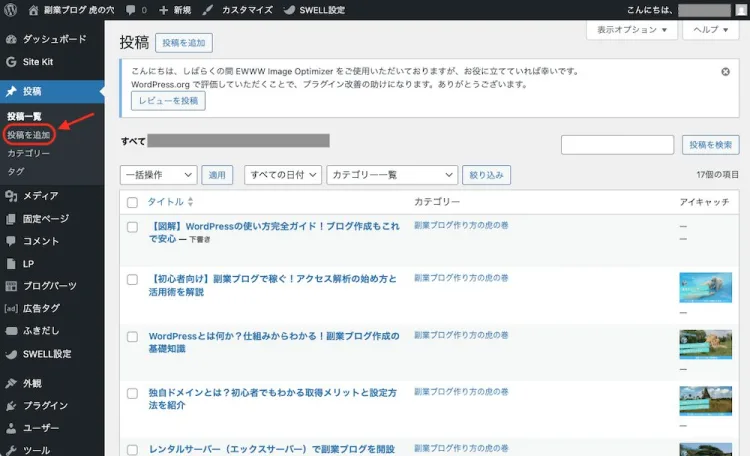Check the 独自ドメインとは post checkbox

[x=132, y=393]
